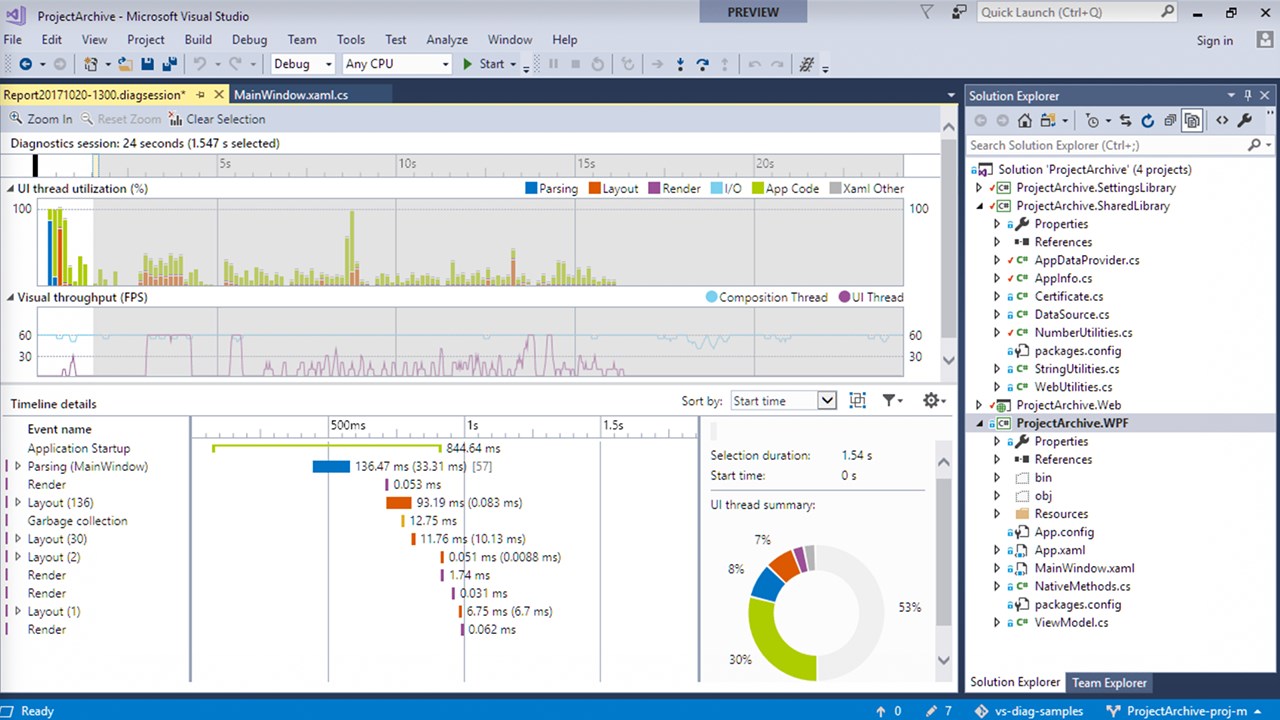Close the Report diagsession tab

coord(217,95)
